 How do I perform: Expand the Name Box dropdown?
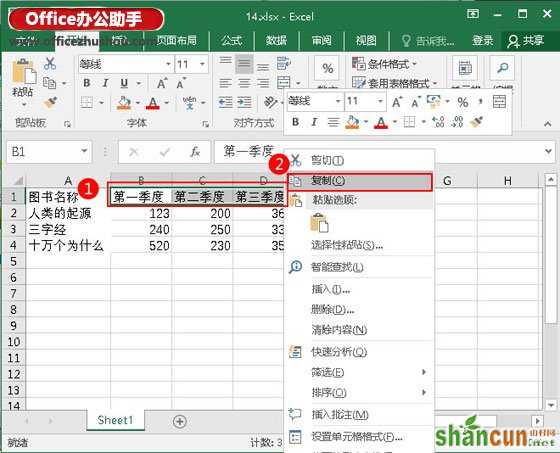tap(84, 151)
